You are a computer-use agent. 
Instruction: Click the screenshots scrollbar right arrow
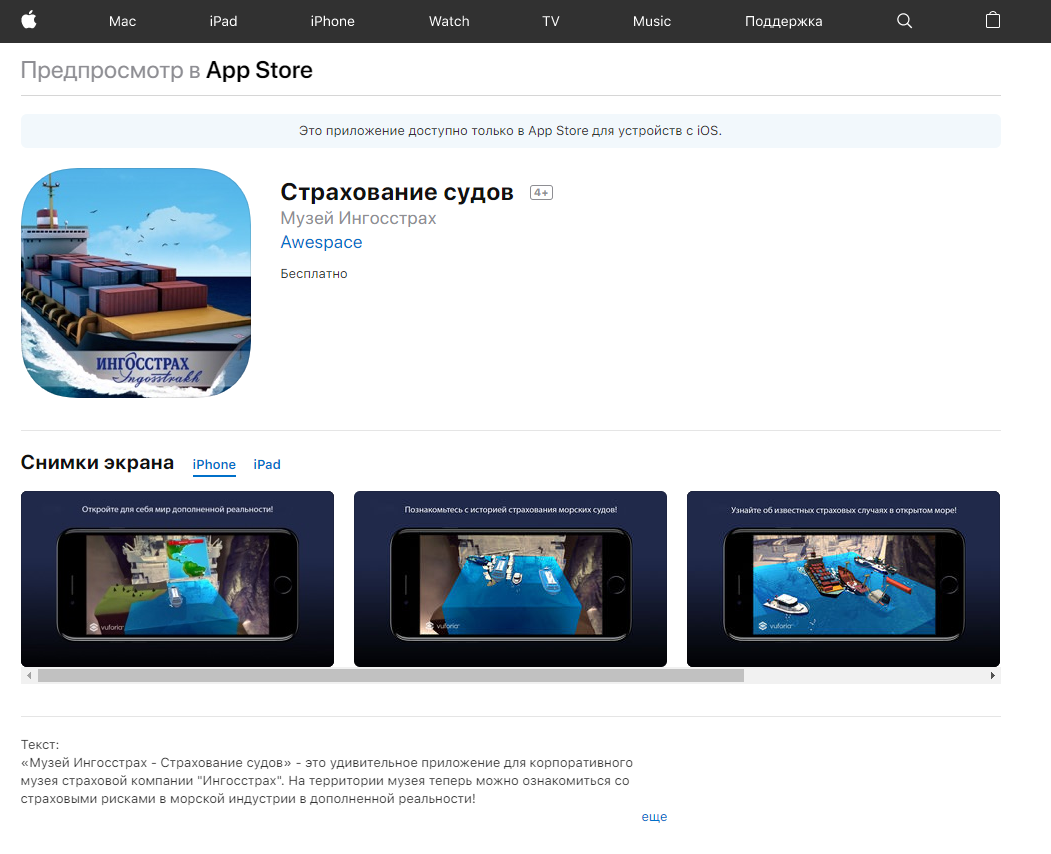click(993, 676)
